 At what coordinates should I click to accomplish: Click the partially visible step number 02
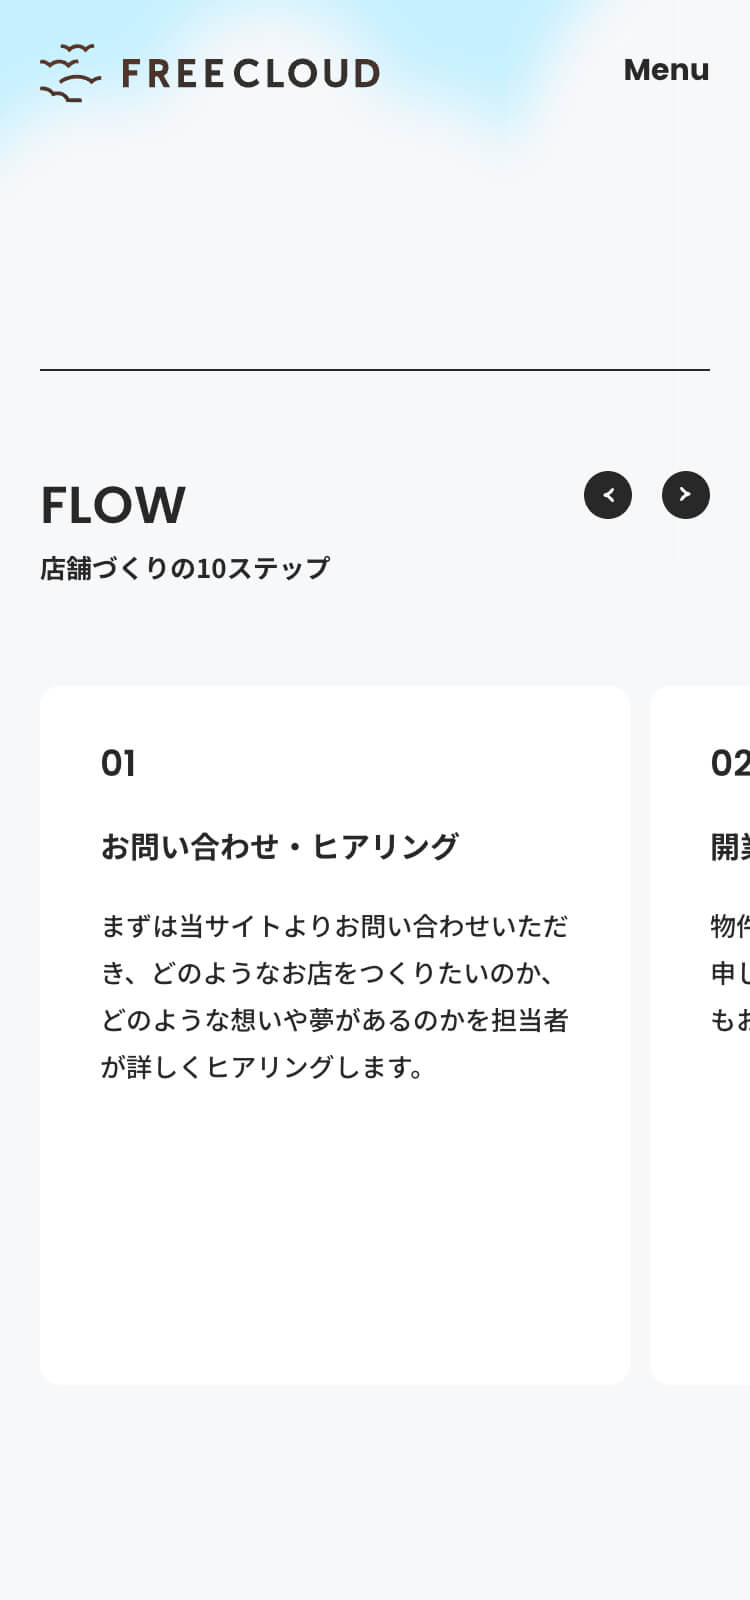[730, 764]
